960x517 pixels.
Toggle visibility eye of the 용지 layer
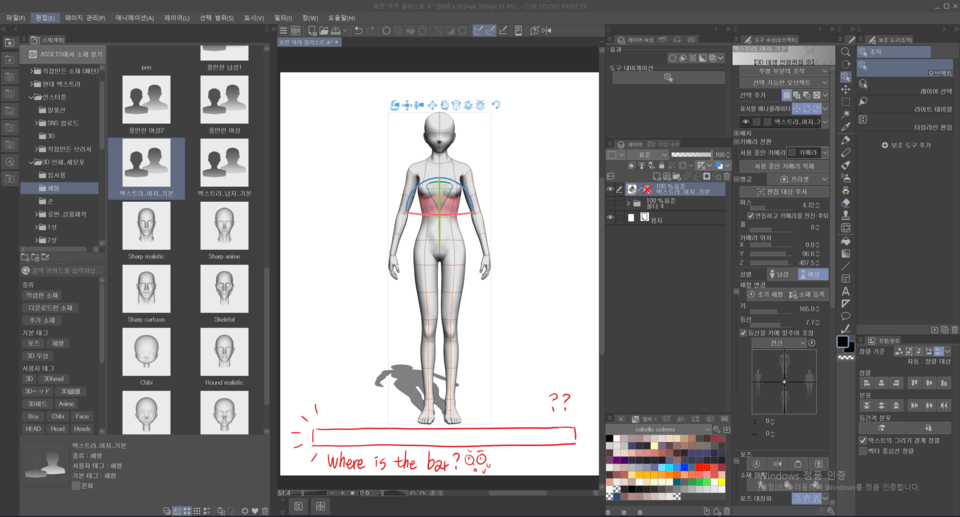click(610, 217)
